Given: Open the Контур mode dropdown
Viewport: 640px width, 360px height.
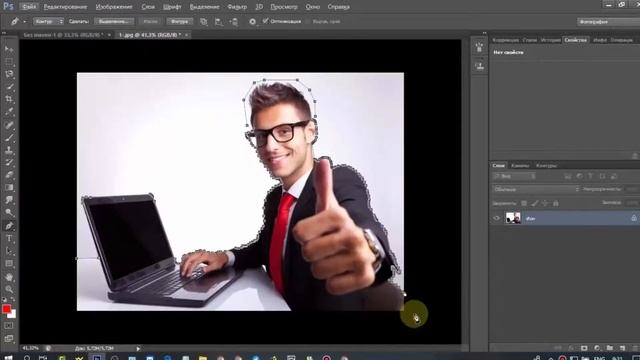Looking at the screenshot, I should 48,21.
